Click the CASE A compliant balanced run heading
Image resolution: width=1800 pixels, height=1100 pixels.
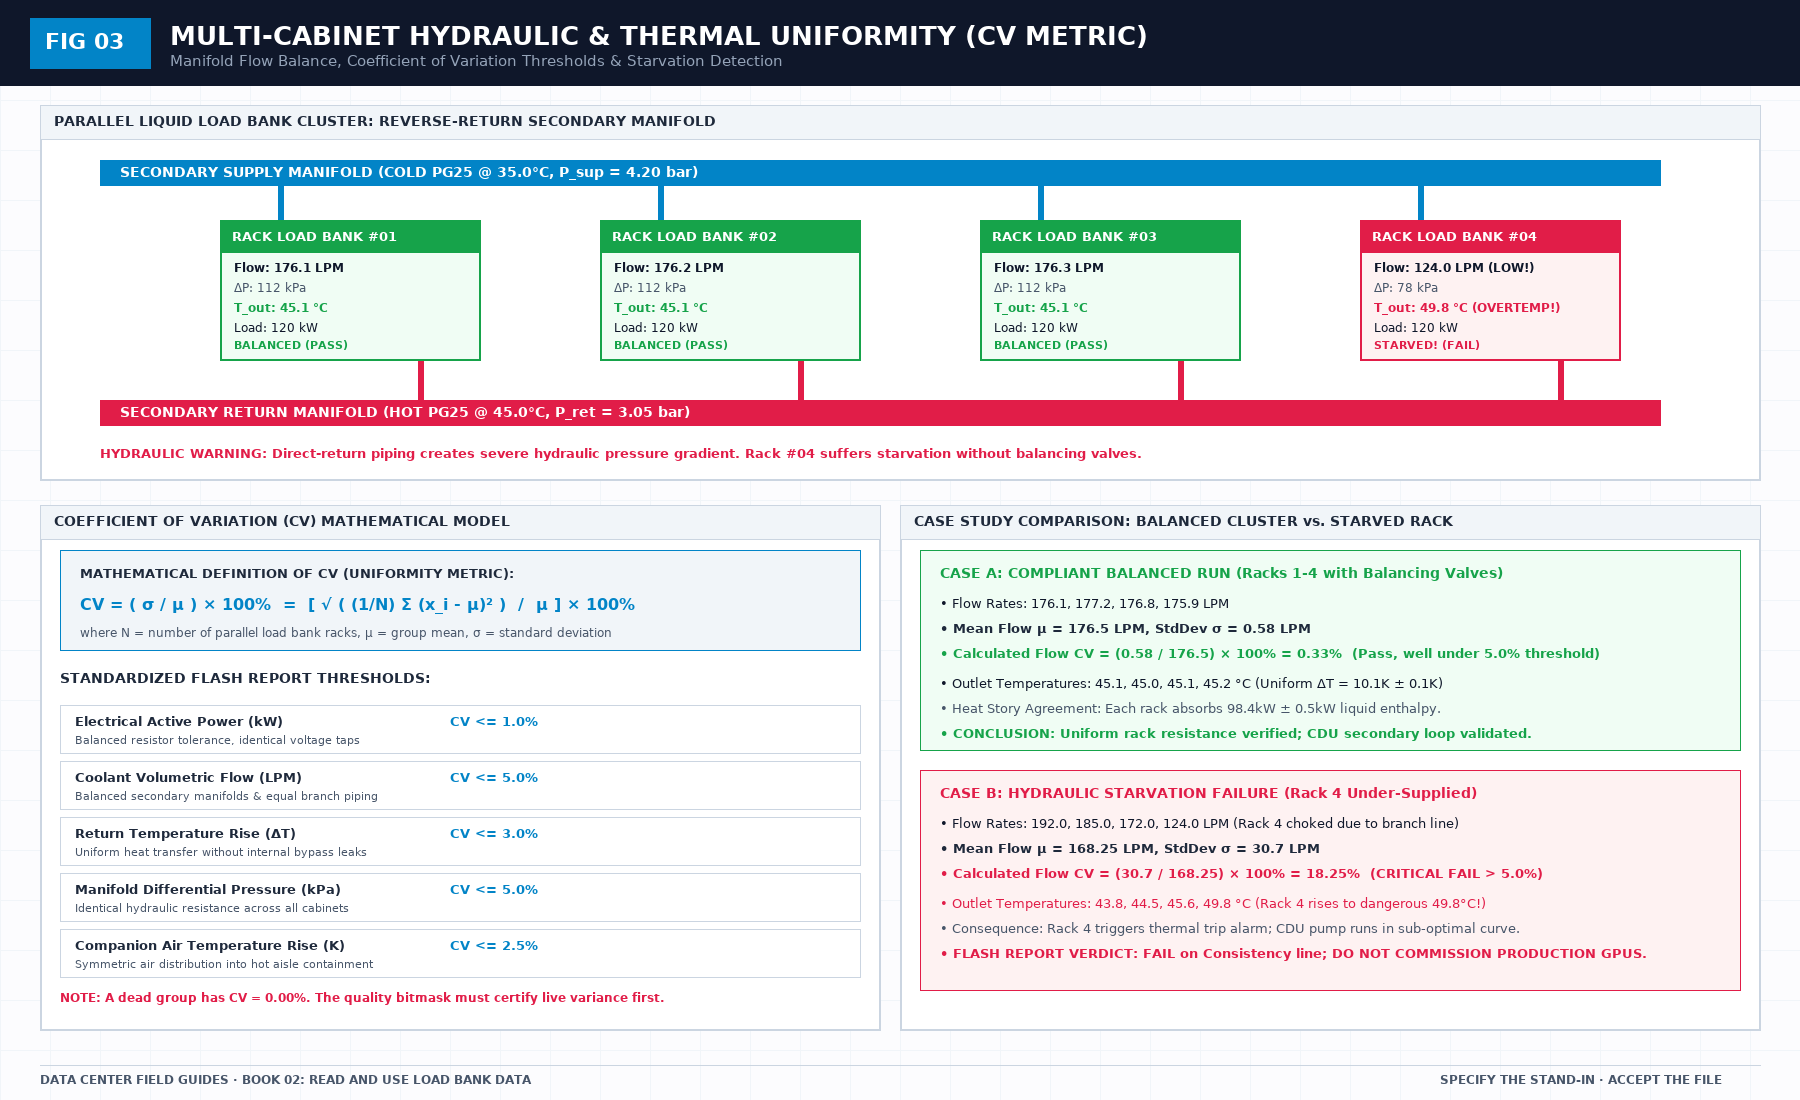coord(1221,573)
